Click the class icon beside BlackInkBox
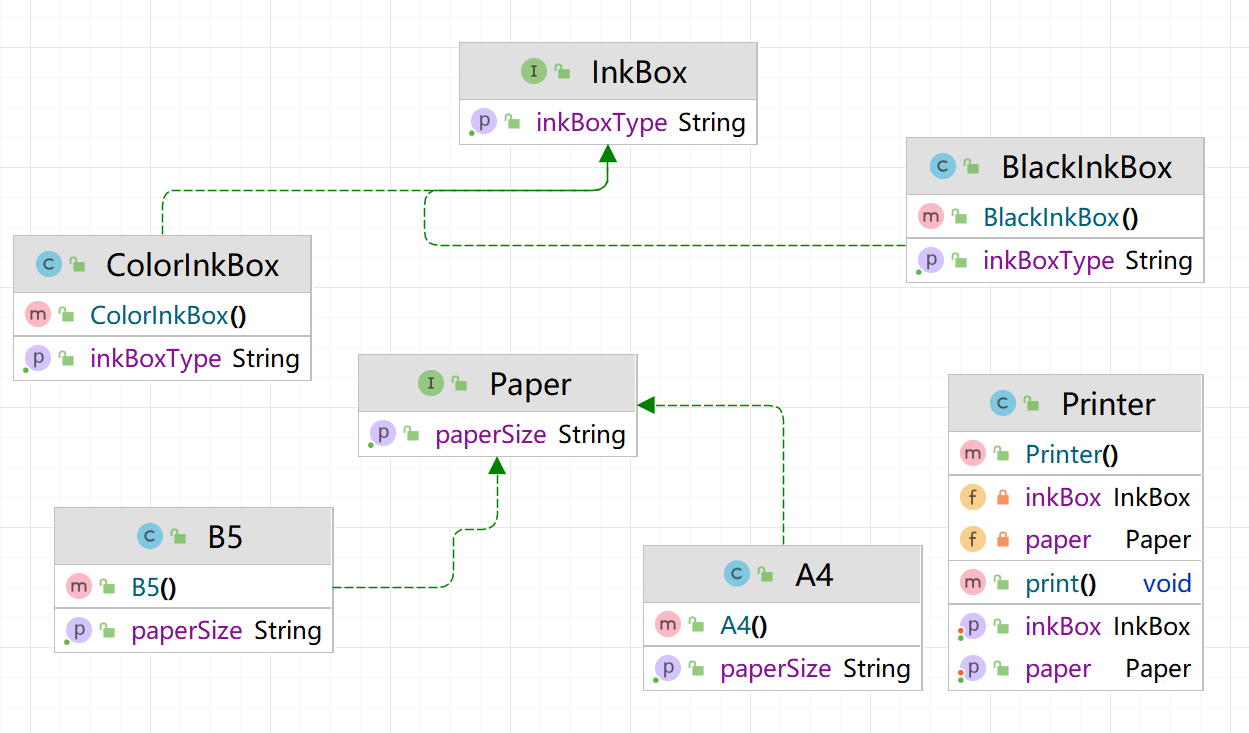 click(943, 166)
